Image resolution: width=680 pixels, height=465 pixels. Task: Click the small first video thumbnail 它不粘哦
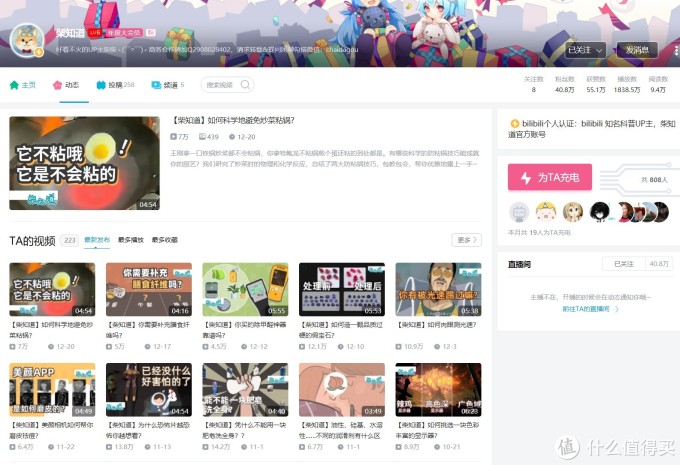(x=52, y=289)
